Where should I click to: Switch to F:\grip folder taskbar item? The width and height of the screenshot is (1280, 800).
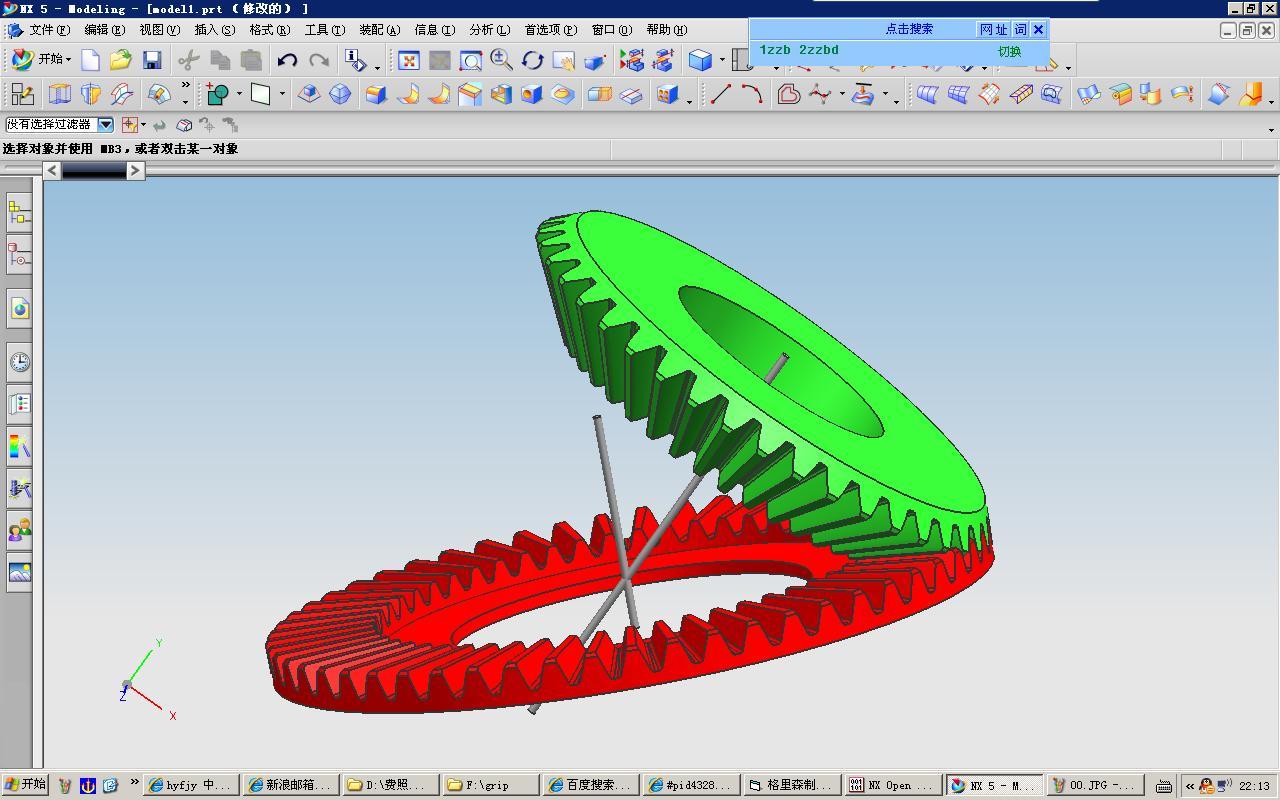pyautogui.click(x=491, y=785)
